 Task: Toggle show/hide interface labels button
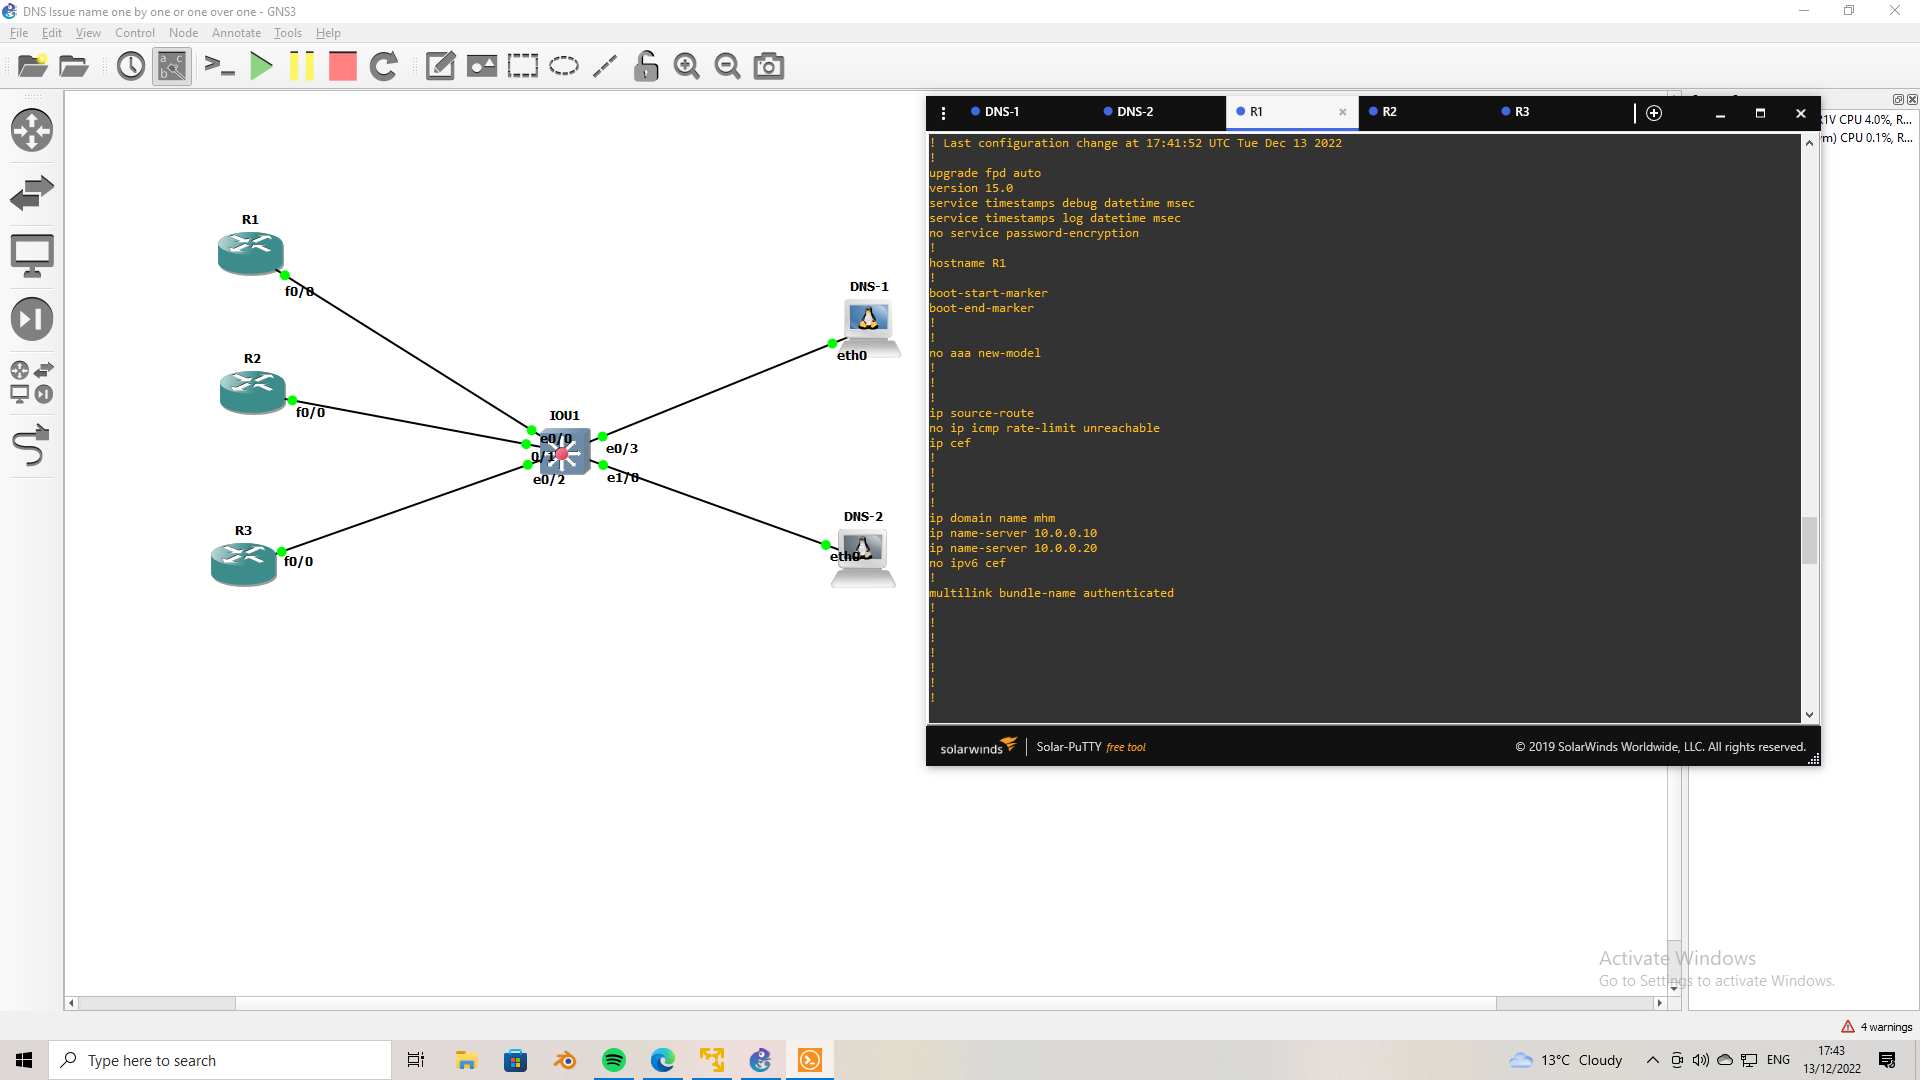[x=172, y=67]
